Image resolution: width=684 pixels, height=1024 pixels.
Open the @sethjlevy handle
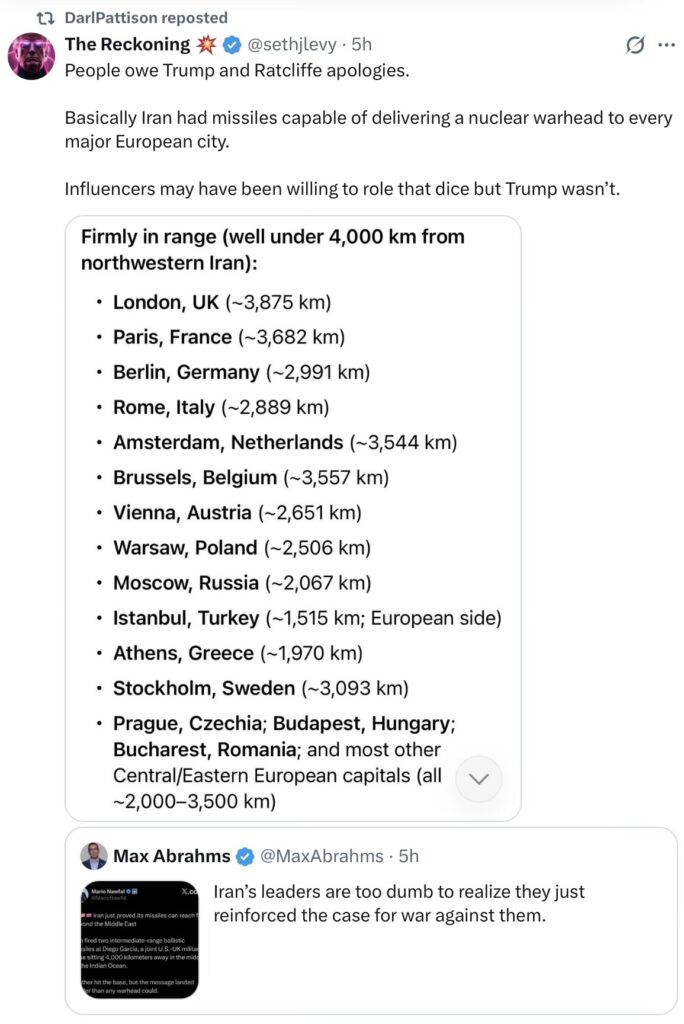(x=294, y=45)
